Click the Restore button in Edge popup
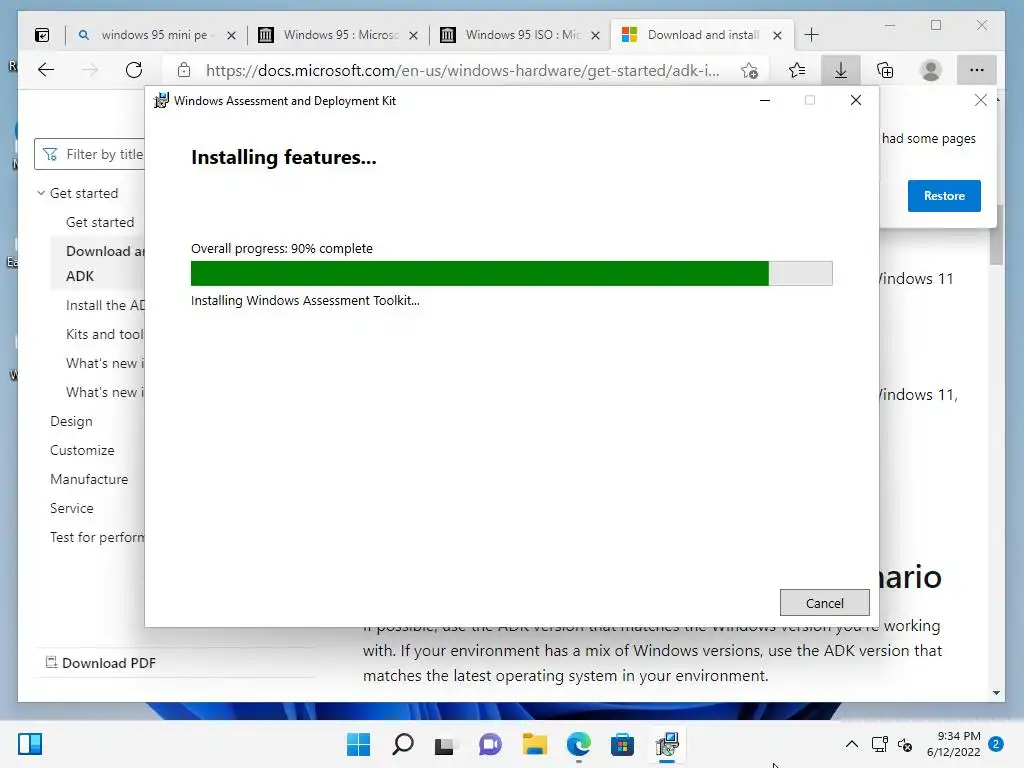 [x=944, y=196]
